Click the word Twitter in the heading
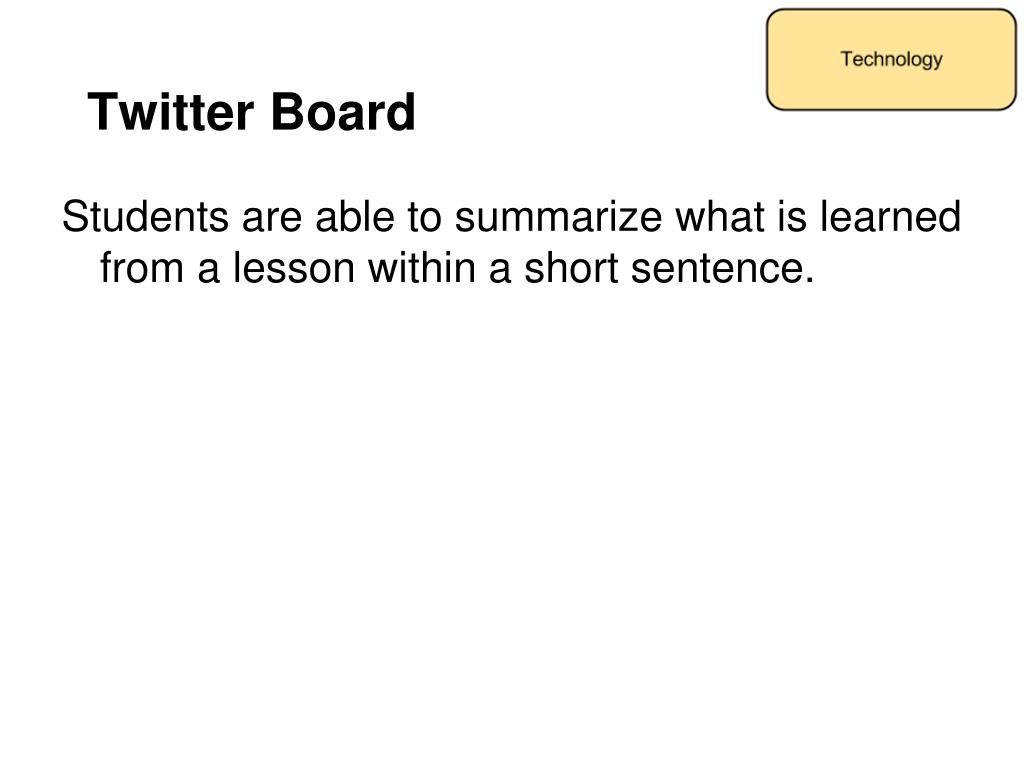The image size is (1024, 768). tap(170, 112)
